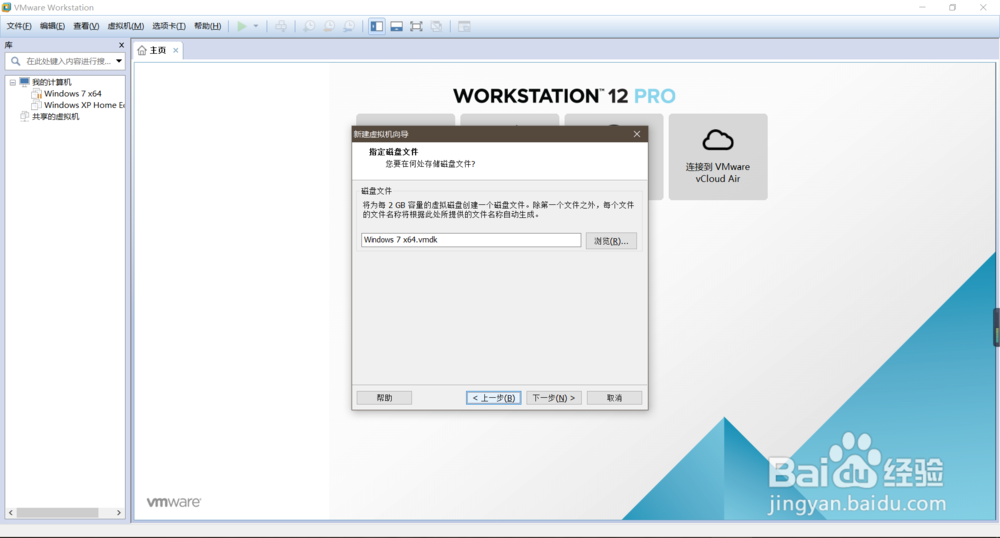The width and height of the screenshot is (1000, 538).
Task: Click the library scrollbar left arrow
Action: [11, 513]
